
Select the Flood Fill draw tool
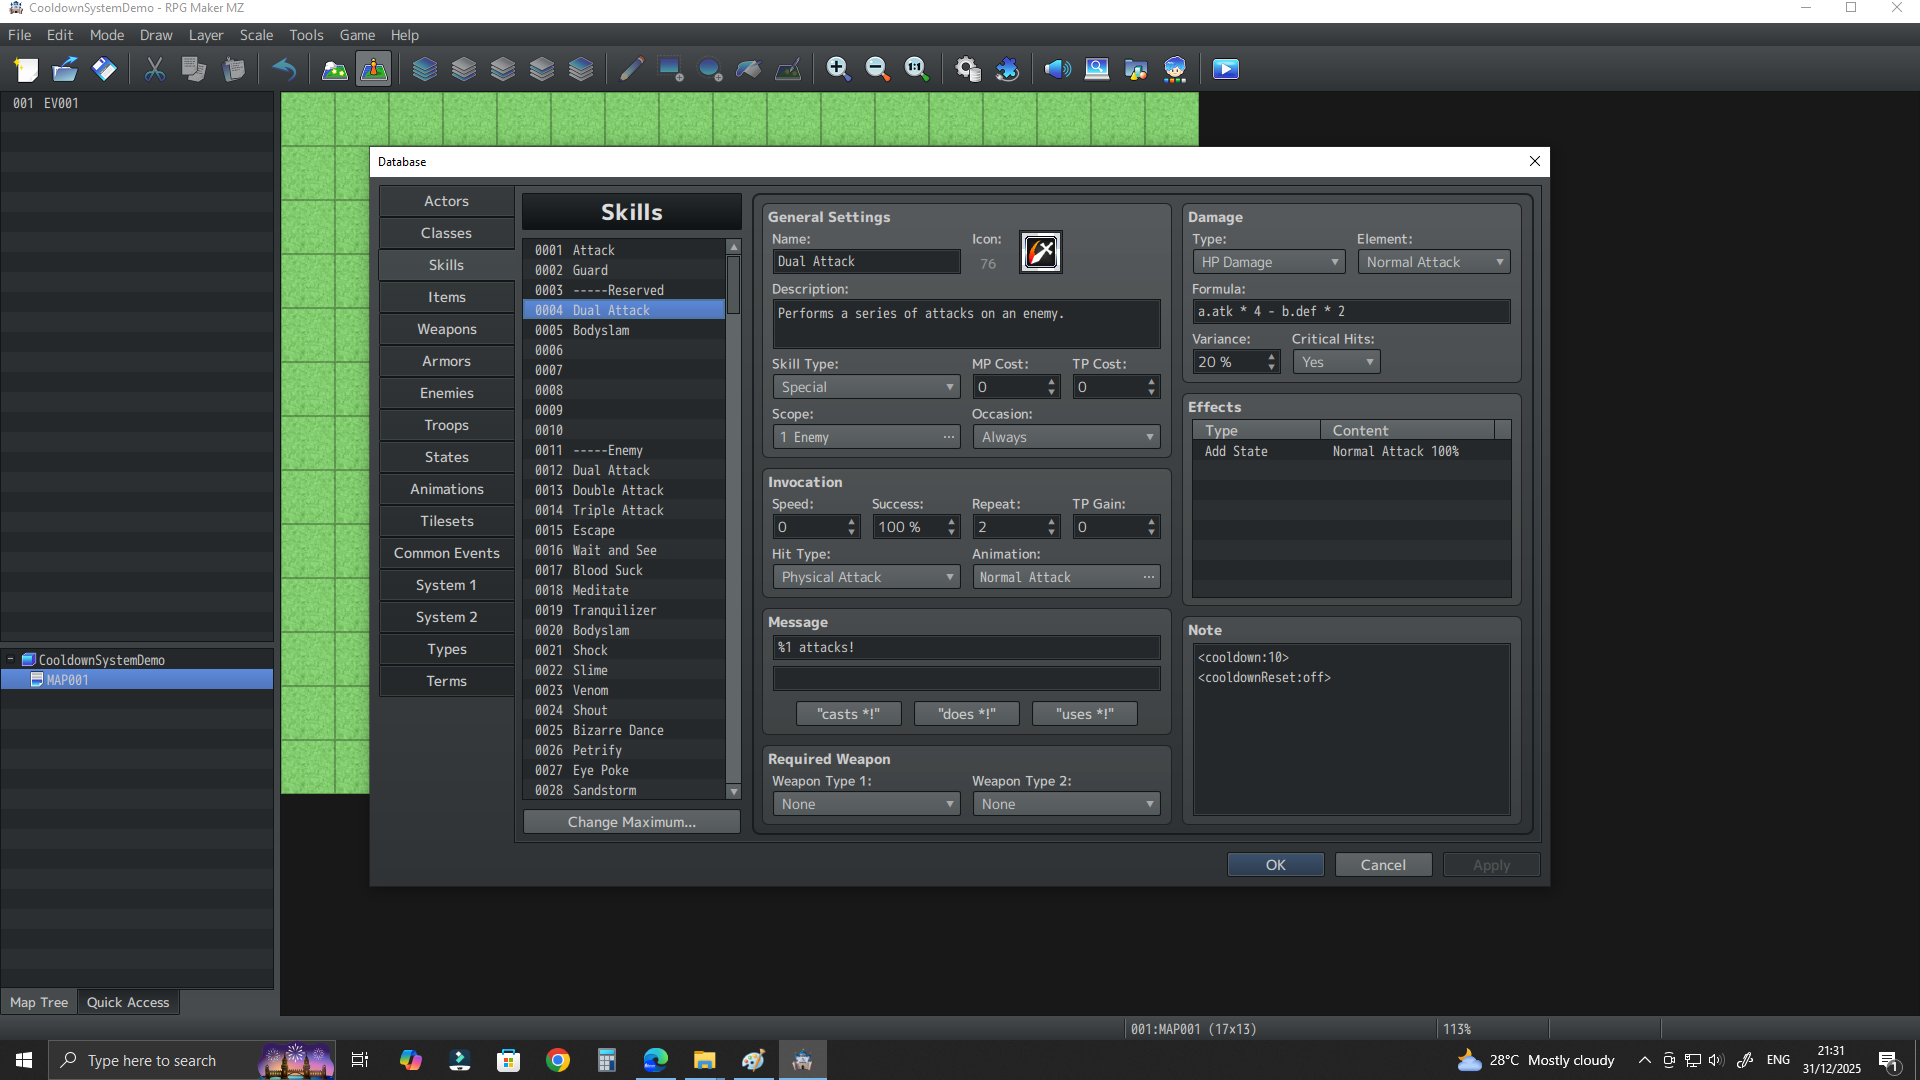tap(748, 69)
